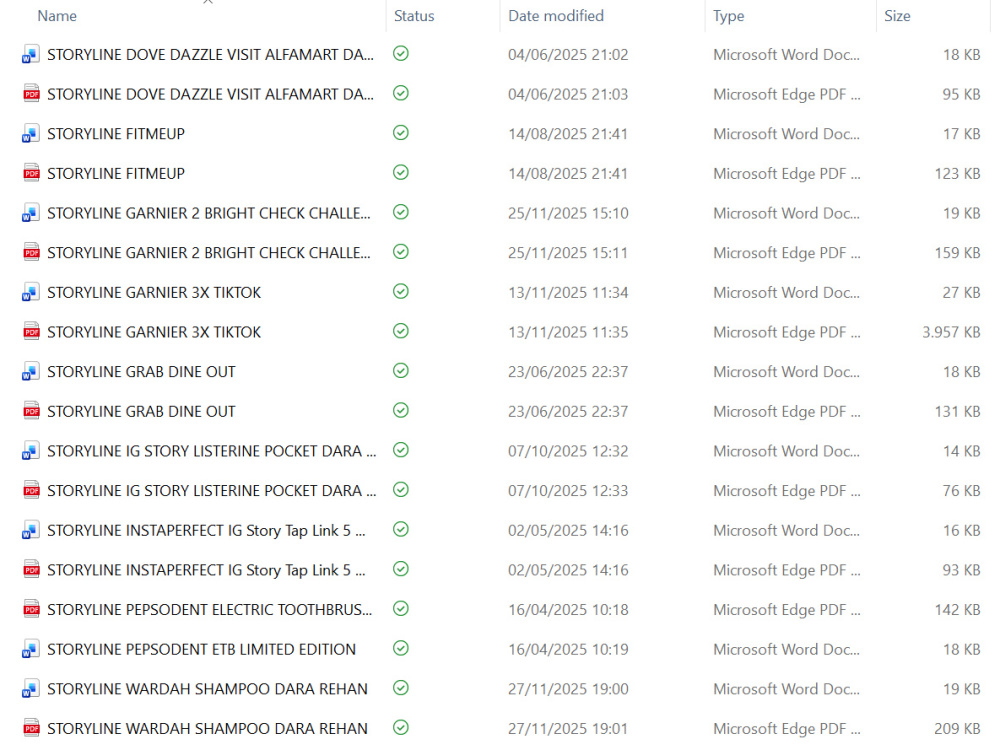Select STORYLINE GARNIER 2 BRIGHT CHECK PDF name
The width and height of the screenshot is (1000, 750).
point(209,253)
